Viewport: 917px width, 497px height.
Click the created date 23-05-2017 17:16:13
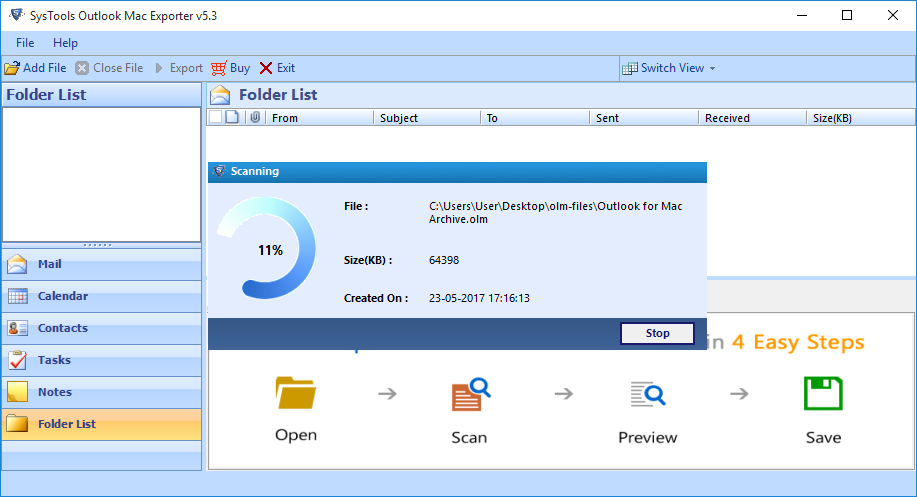[x=479, y=298]
